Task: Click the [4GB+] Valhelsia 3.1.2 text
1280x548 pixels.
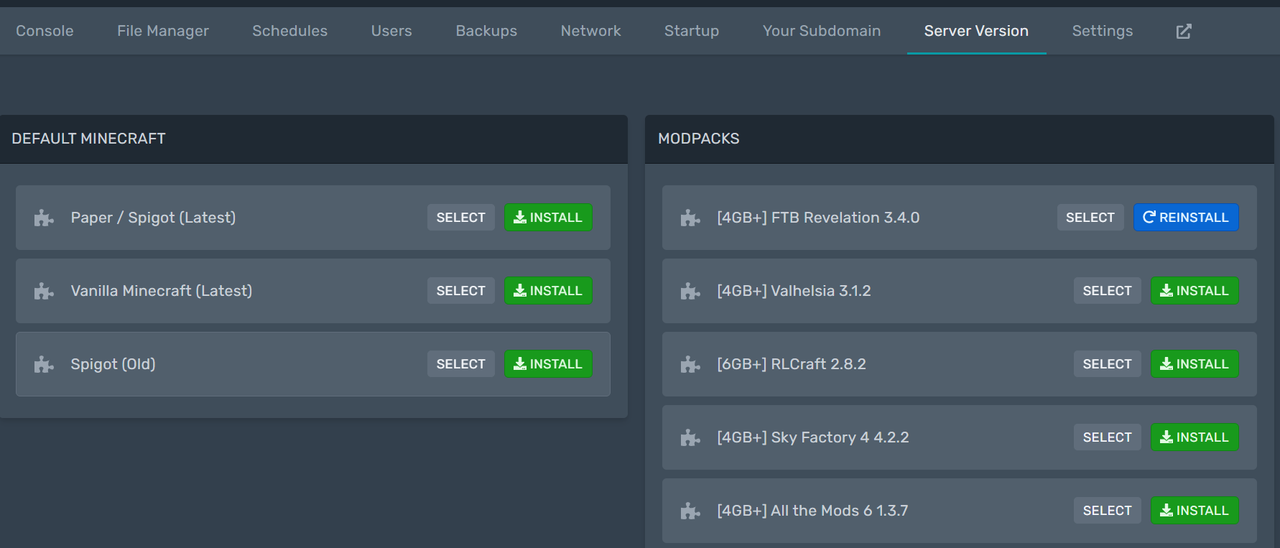Action: [x=794, y=291]
